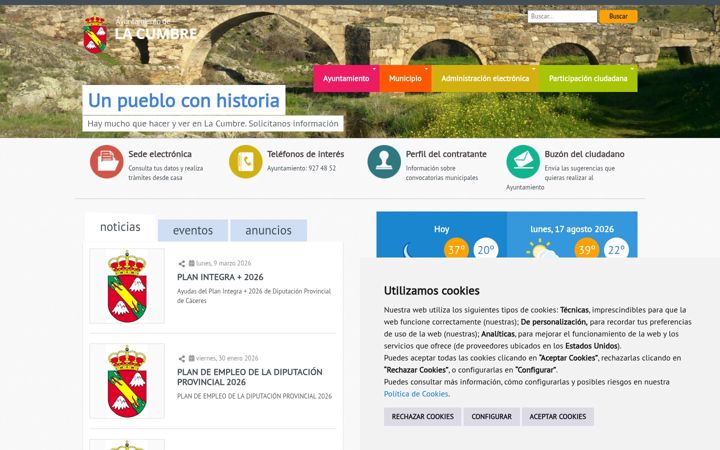720x450 pixels.
Task: Click the Perfil del contratante stamp icon
Action: tap(384, 162)
